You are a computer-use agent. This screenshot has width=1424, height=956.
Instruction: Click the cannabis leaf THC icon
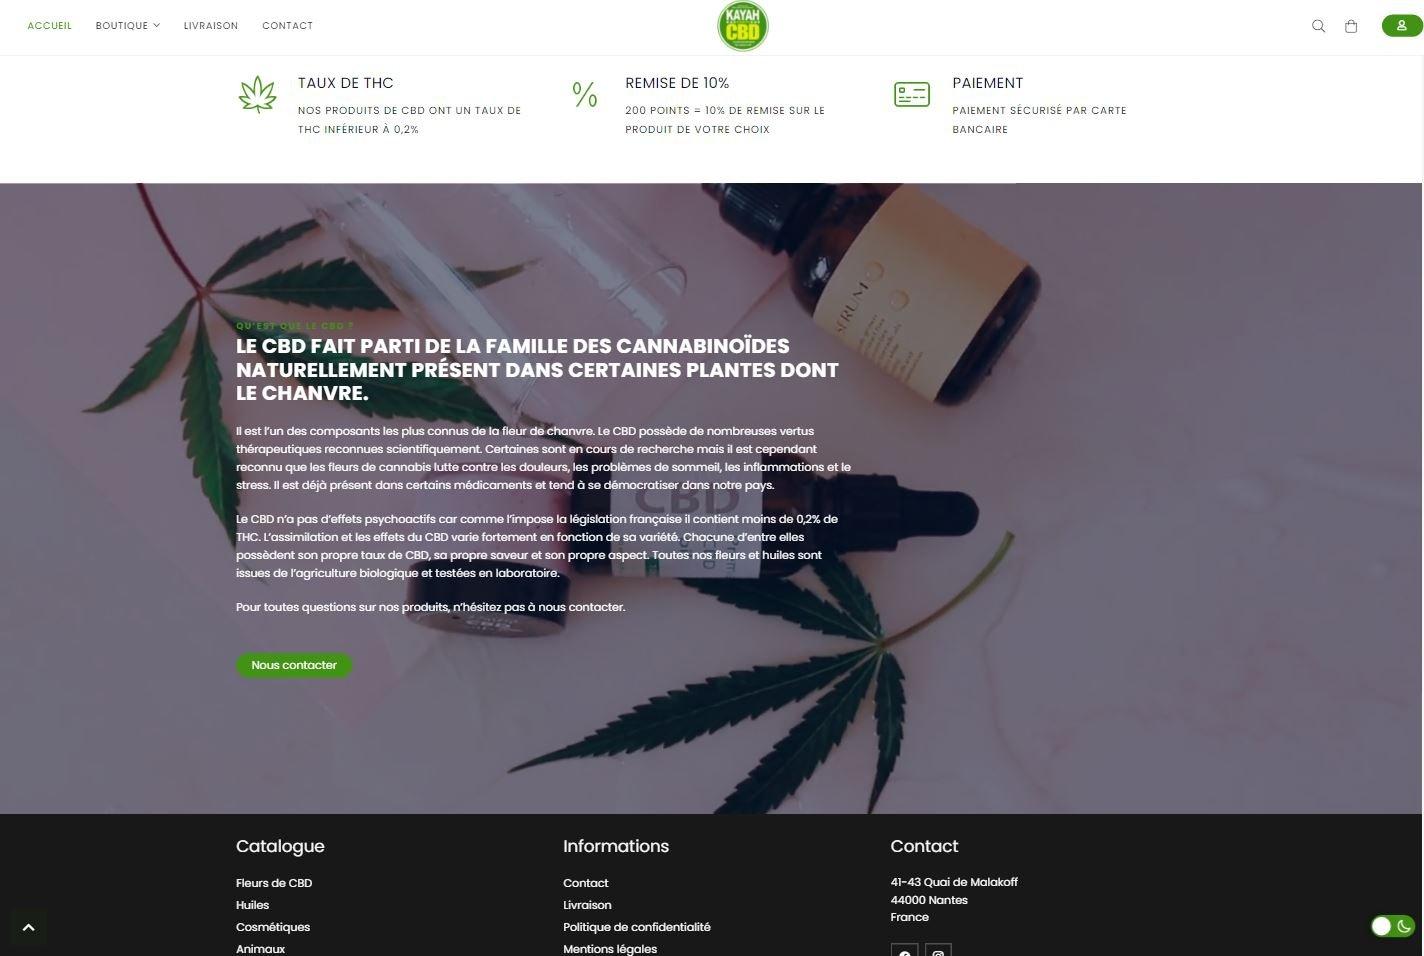pos(258,95)
